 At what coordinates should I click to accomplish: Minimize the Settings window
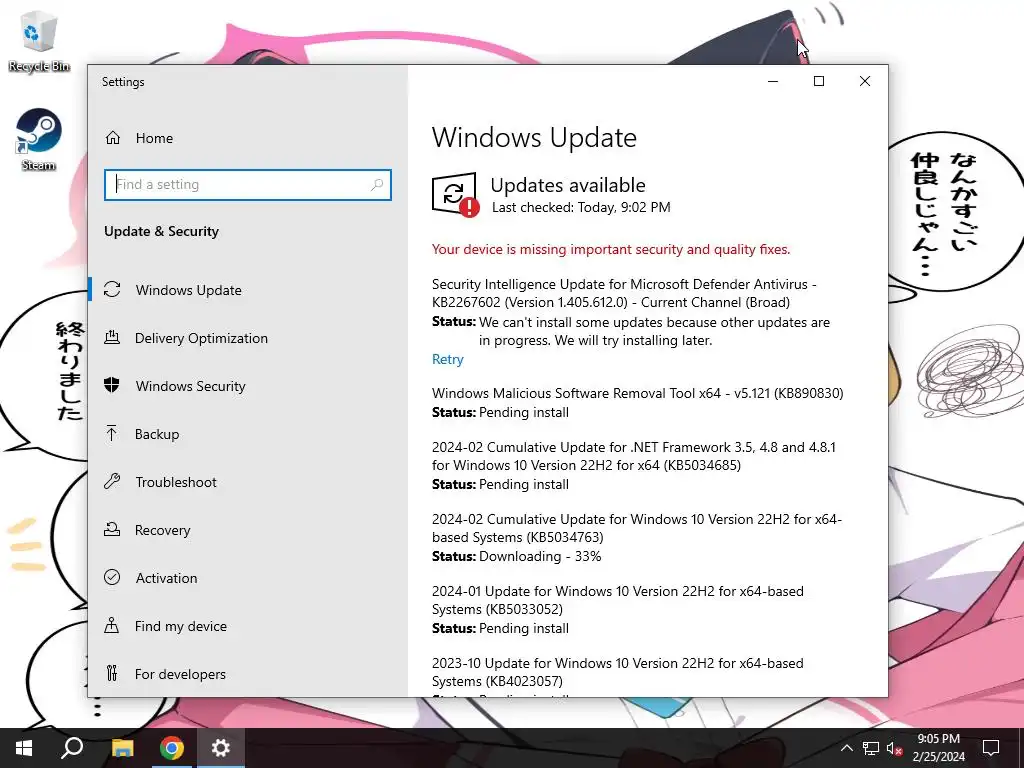[773, 81]
